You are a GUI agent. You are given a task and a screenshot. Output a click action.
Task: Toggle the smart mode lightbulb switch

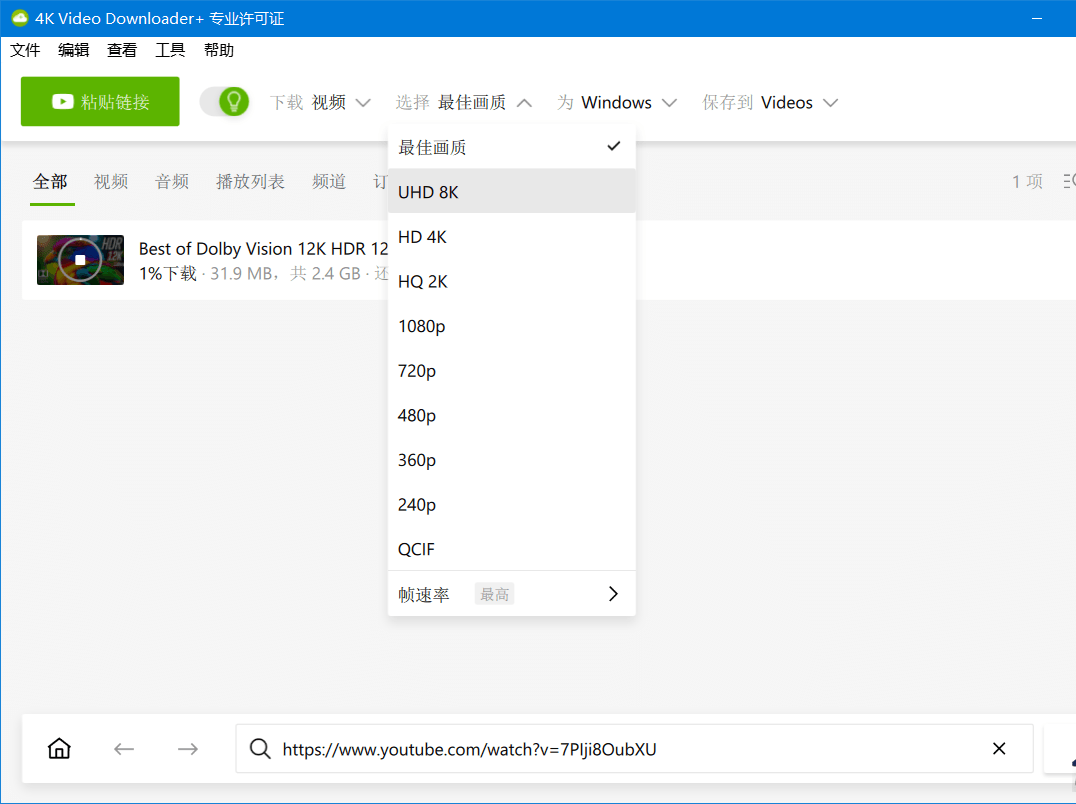tap(224, 102)
